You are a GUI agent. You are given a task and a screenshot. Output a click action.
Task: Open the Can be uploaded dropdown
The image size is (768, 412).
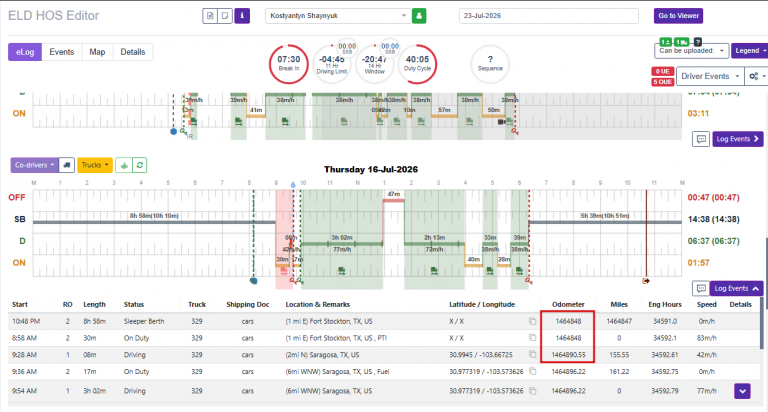point(691,50)
